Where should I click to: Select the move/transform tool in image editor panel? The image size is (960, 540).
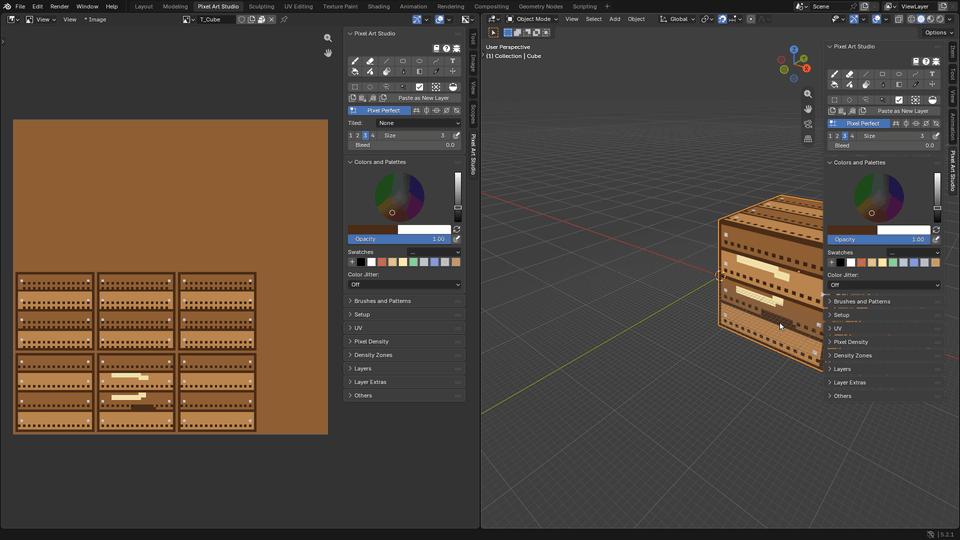click(x=452, y=72)
